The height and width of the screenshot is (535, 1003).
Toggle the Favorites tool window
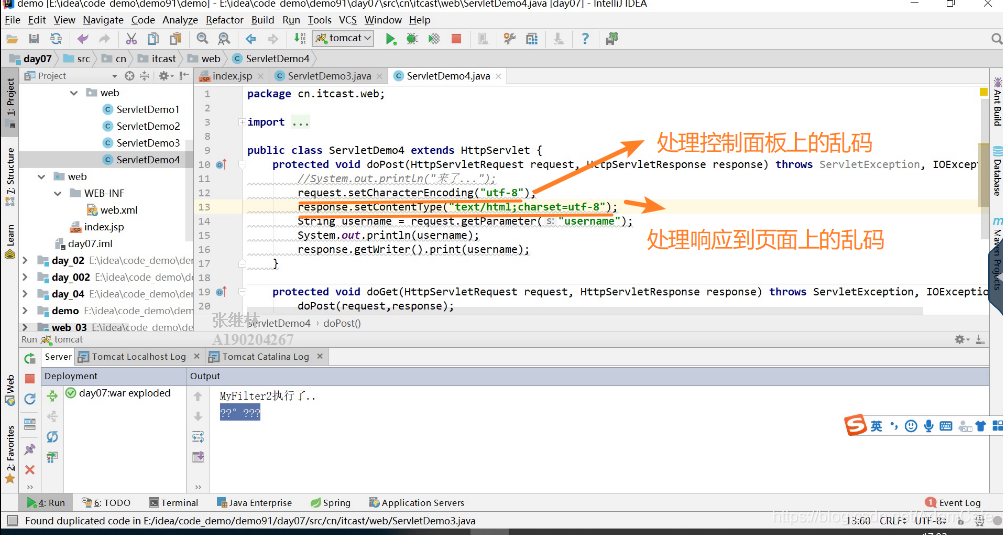click(x=10, y=455)
